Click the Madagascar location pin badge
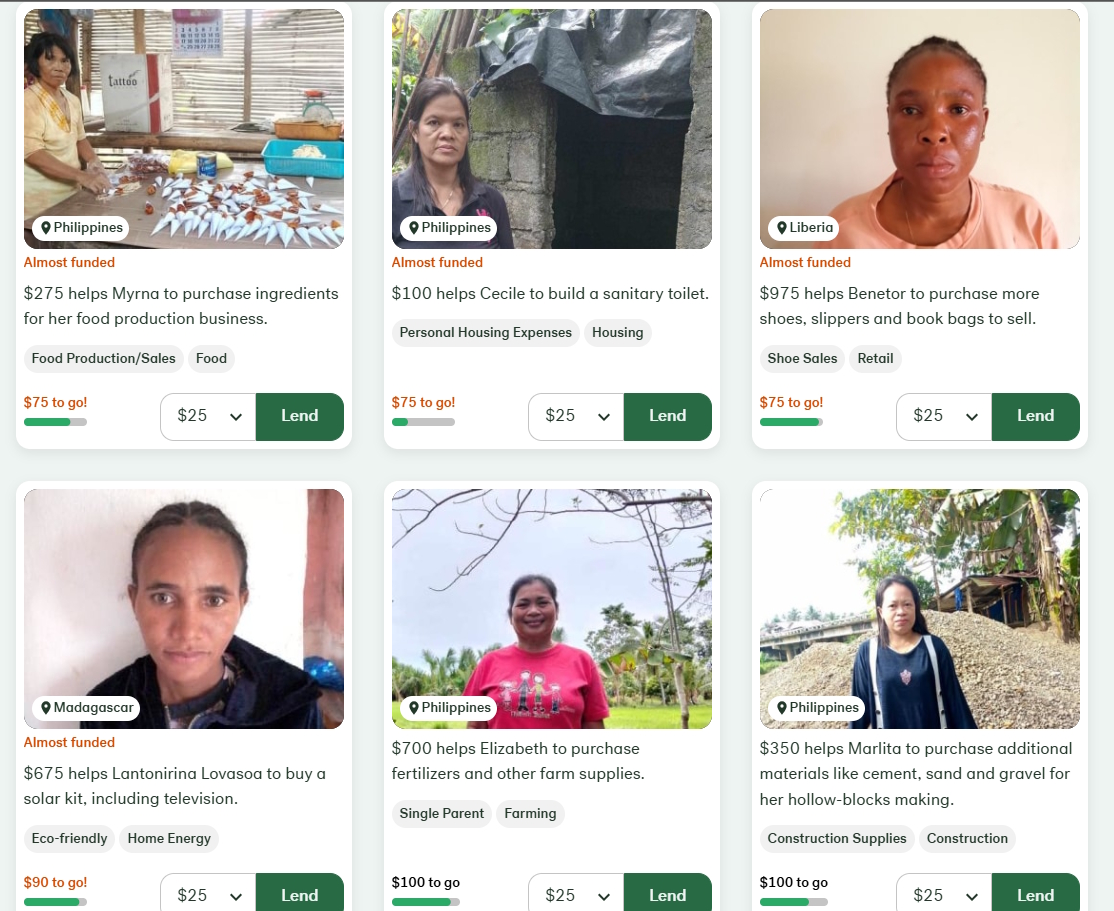 [86, 708]
